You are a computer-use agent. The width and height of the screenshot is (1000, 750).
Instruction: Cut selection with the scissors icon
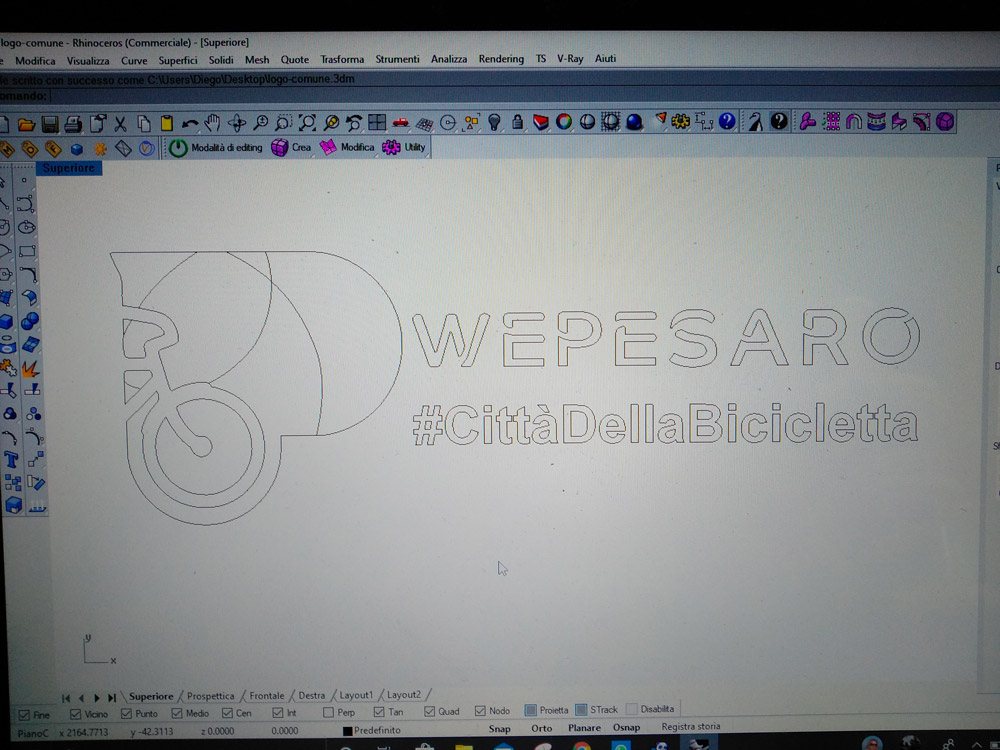click(x=120, y=124)
